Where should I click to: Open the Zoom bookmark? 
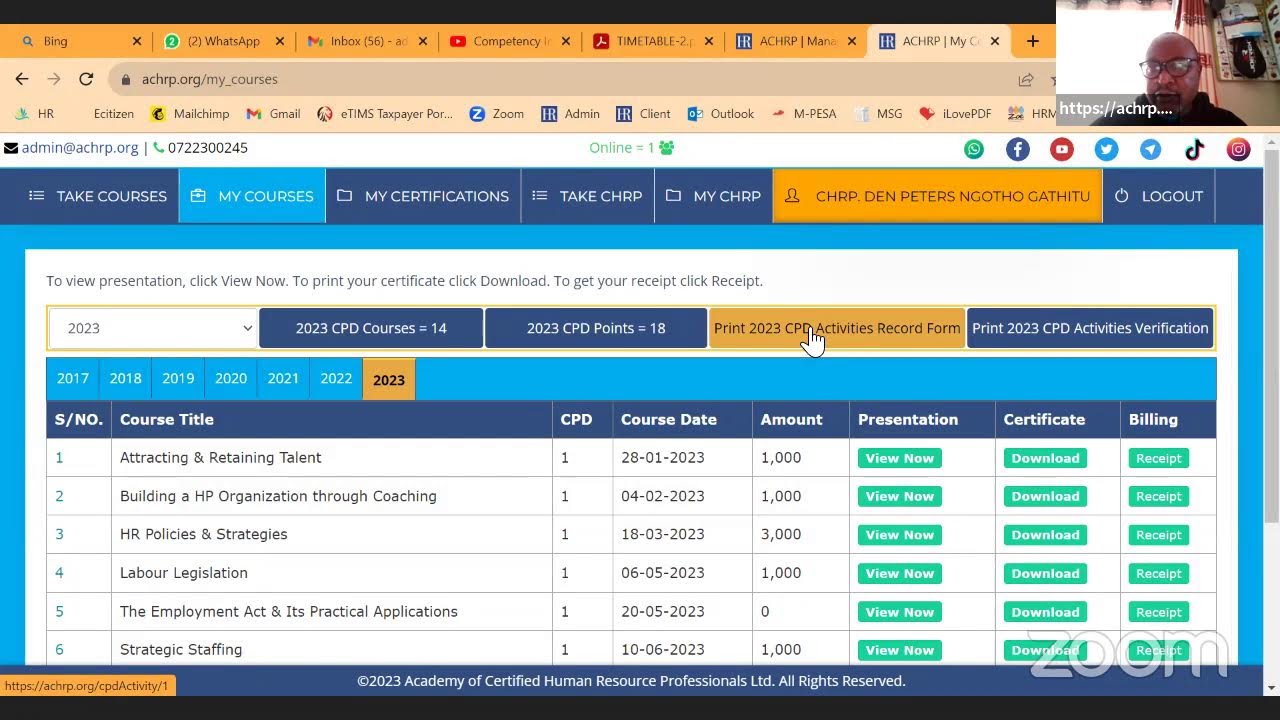[x=497, y=114]
